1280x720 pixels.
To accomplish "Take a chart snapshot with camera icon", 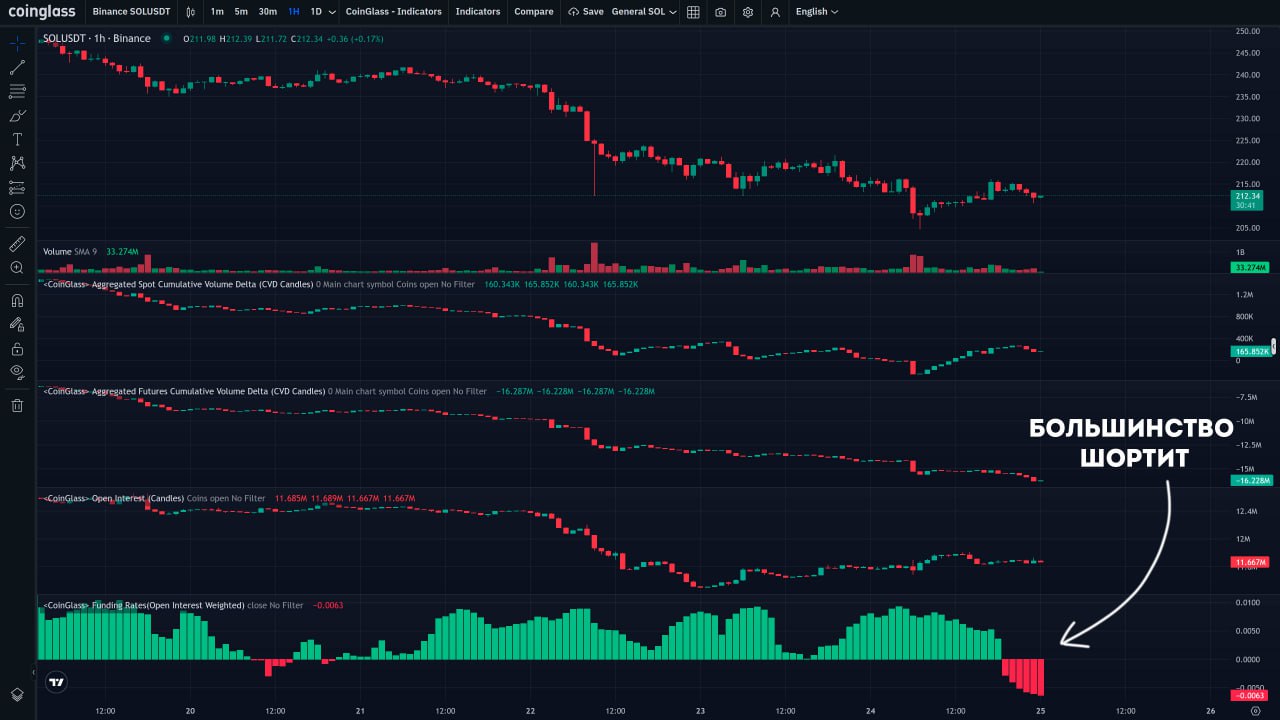I will click(x=721, y=12).
